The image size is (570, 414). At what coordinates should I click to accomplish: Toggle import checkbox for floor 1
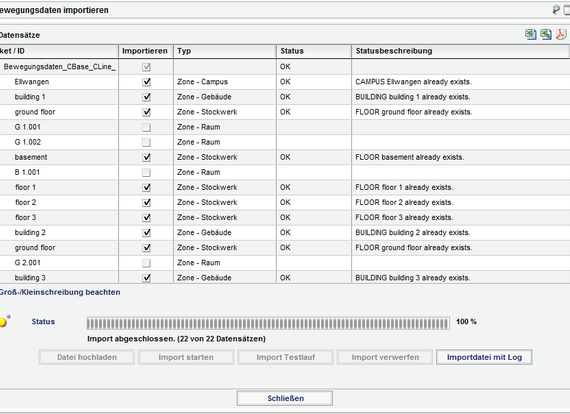pyautogui.click(x=146, y=188)
